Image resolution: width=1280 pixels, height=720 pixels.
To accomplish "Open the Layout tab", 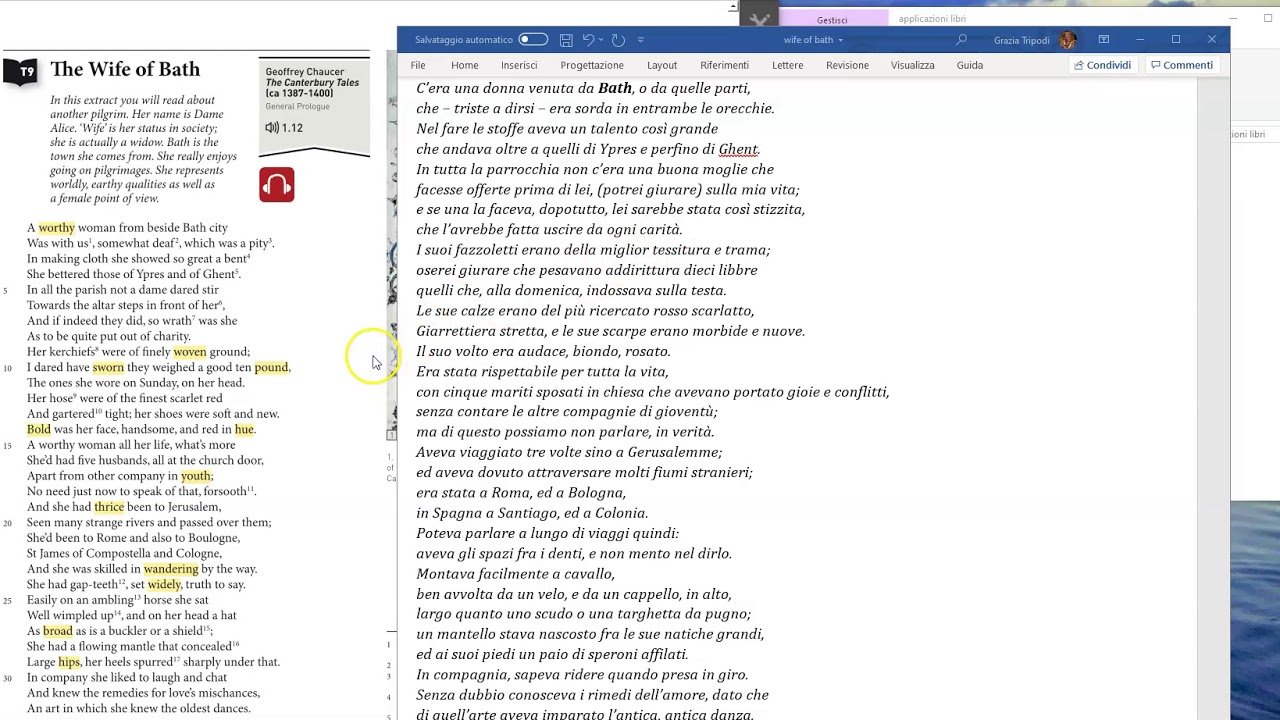I will pyautogui.click(x=662, y=65).
